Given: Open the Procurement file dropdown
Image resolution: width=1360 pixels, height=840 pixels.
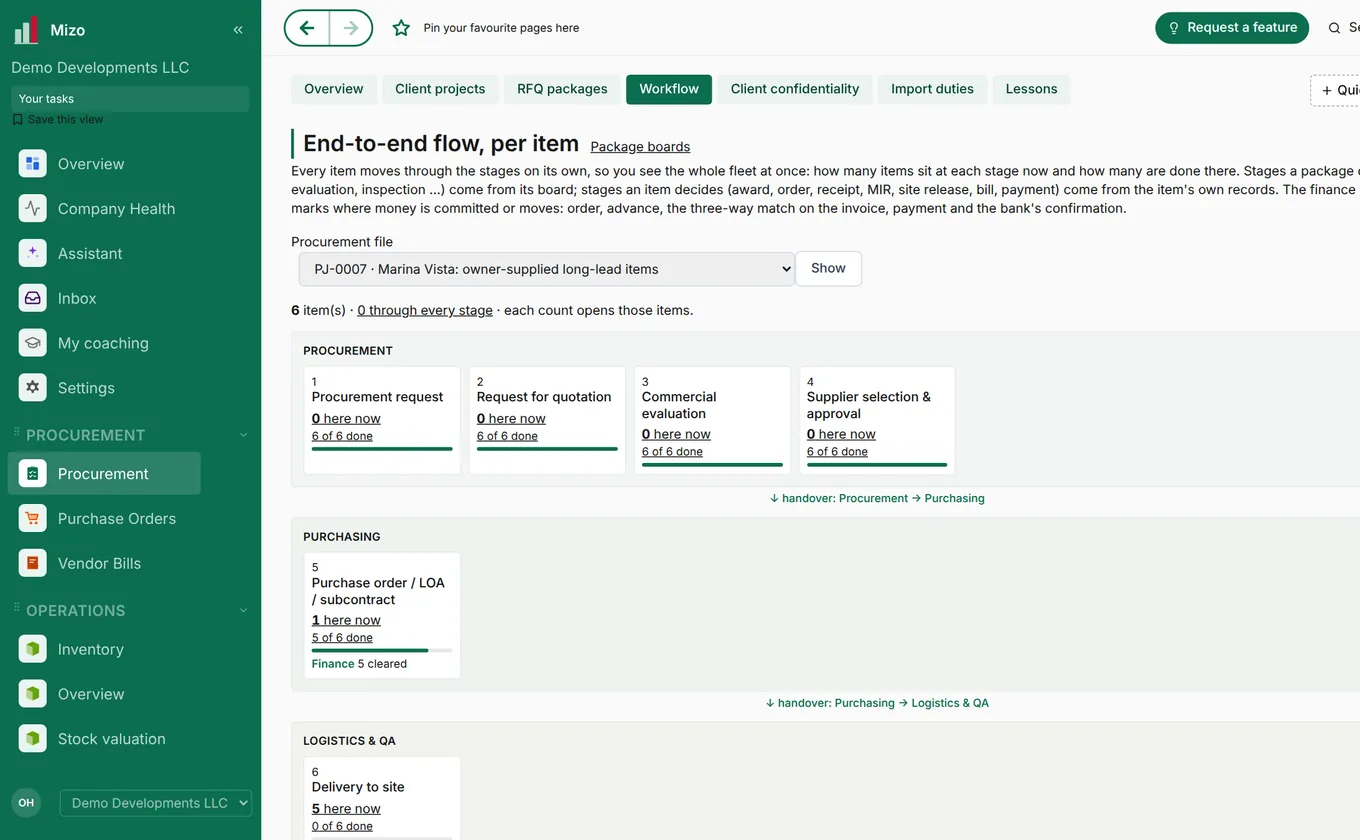Looking at the screenshot, I should [x=547, y=269].
